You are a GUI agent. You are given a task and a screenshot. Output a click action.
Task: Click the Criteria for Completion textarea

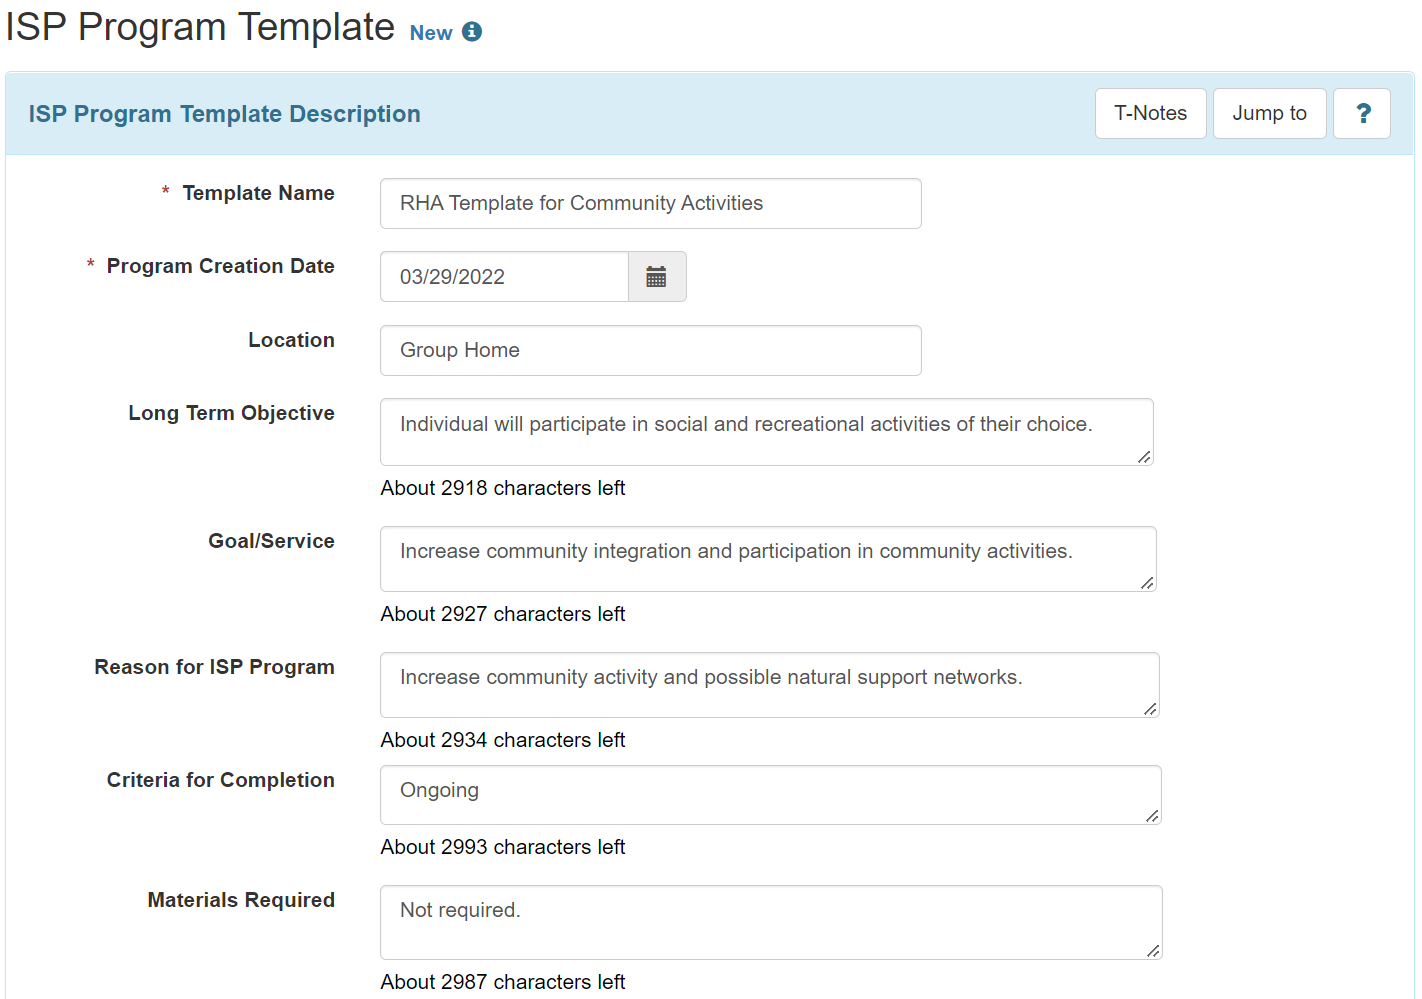click(x=771, y=795)
